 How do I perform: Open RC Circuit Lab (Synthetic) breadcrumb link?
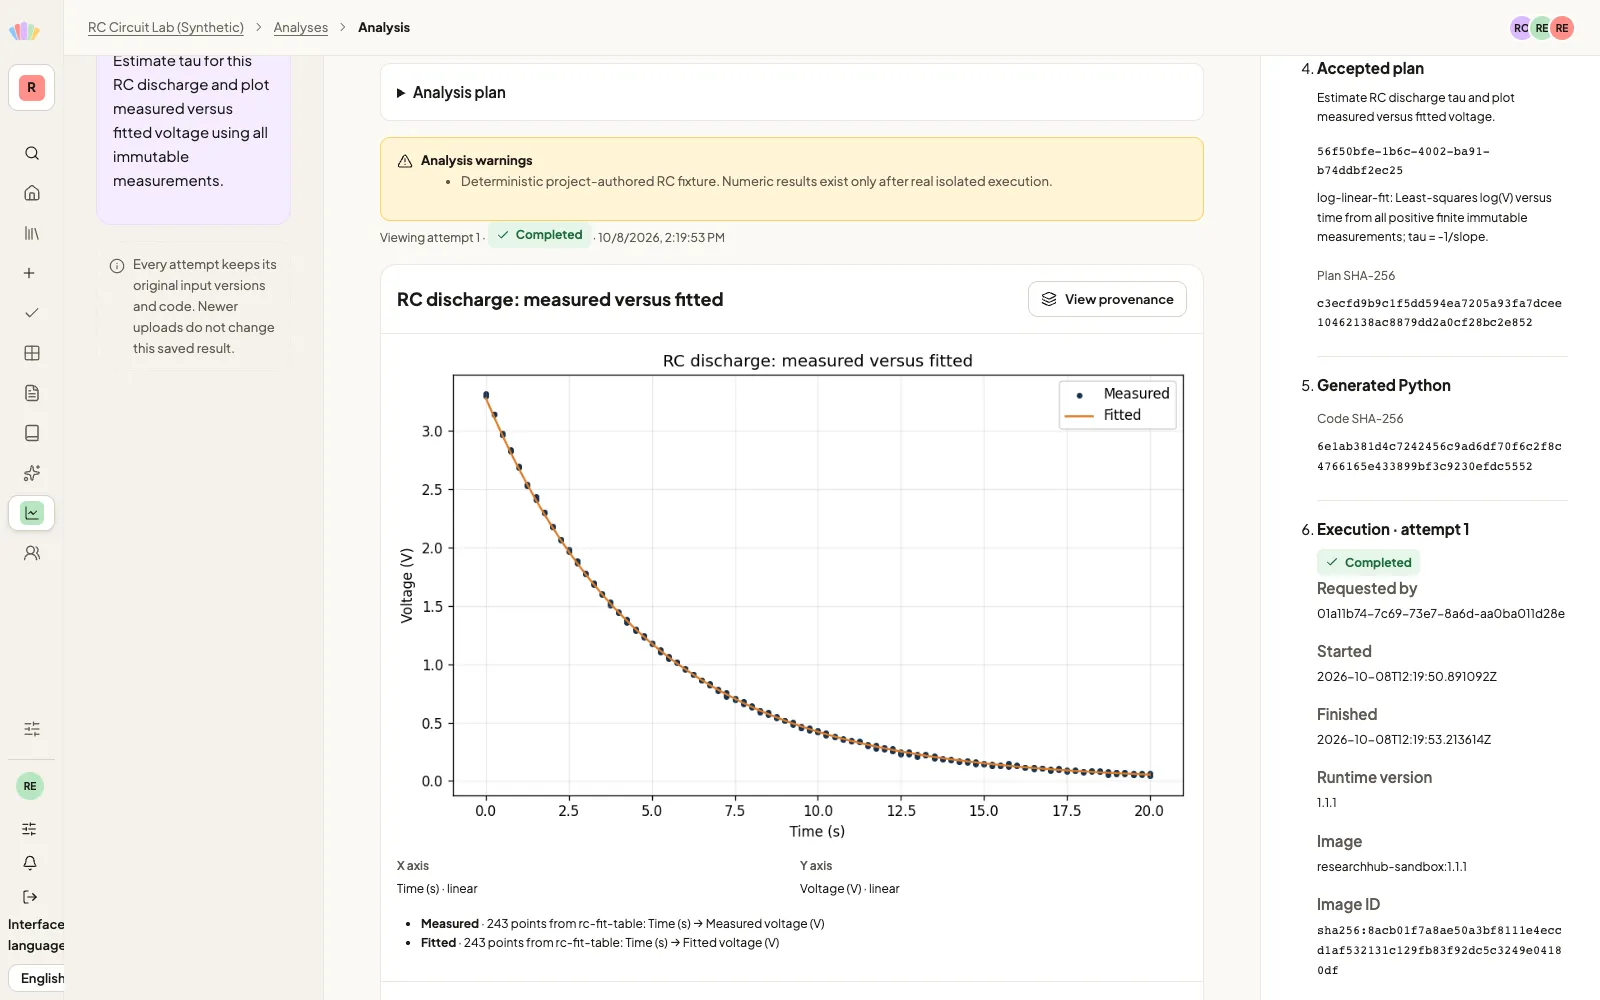pyautogui.click(x=166, y=27)
